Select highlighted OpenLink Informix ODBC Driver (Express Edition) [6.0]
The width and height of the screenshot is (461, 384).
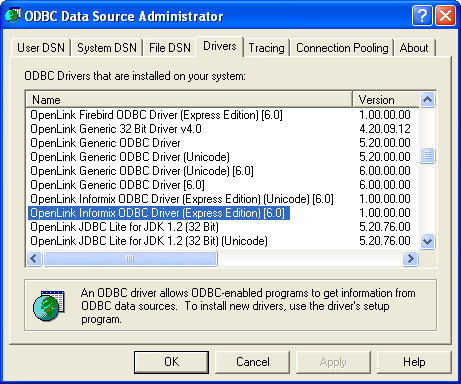pyautogui.click(x=159, y=213)
